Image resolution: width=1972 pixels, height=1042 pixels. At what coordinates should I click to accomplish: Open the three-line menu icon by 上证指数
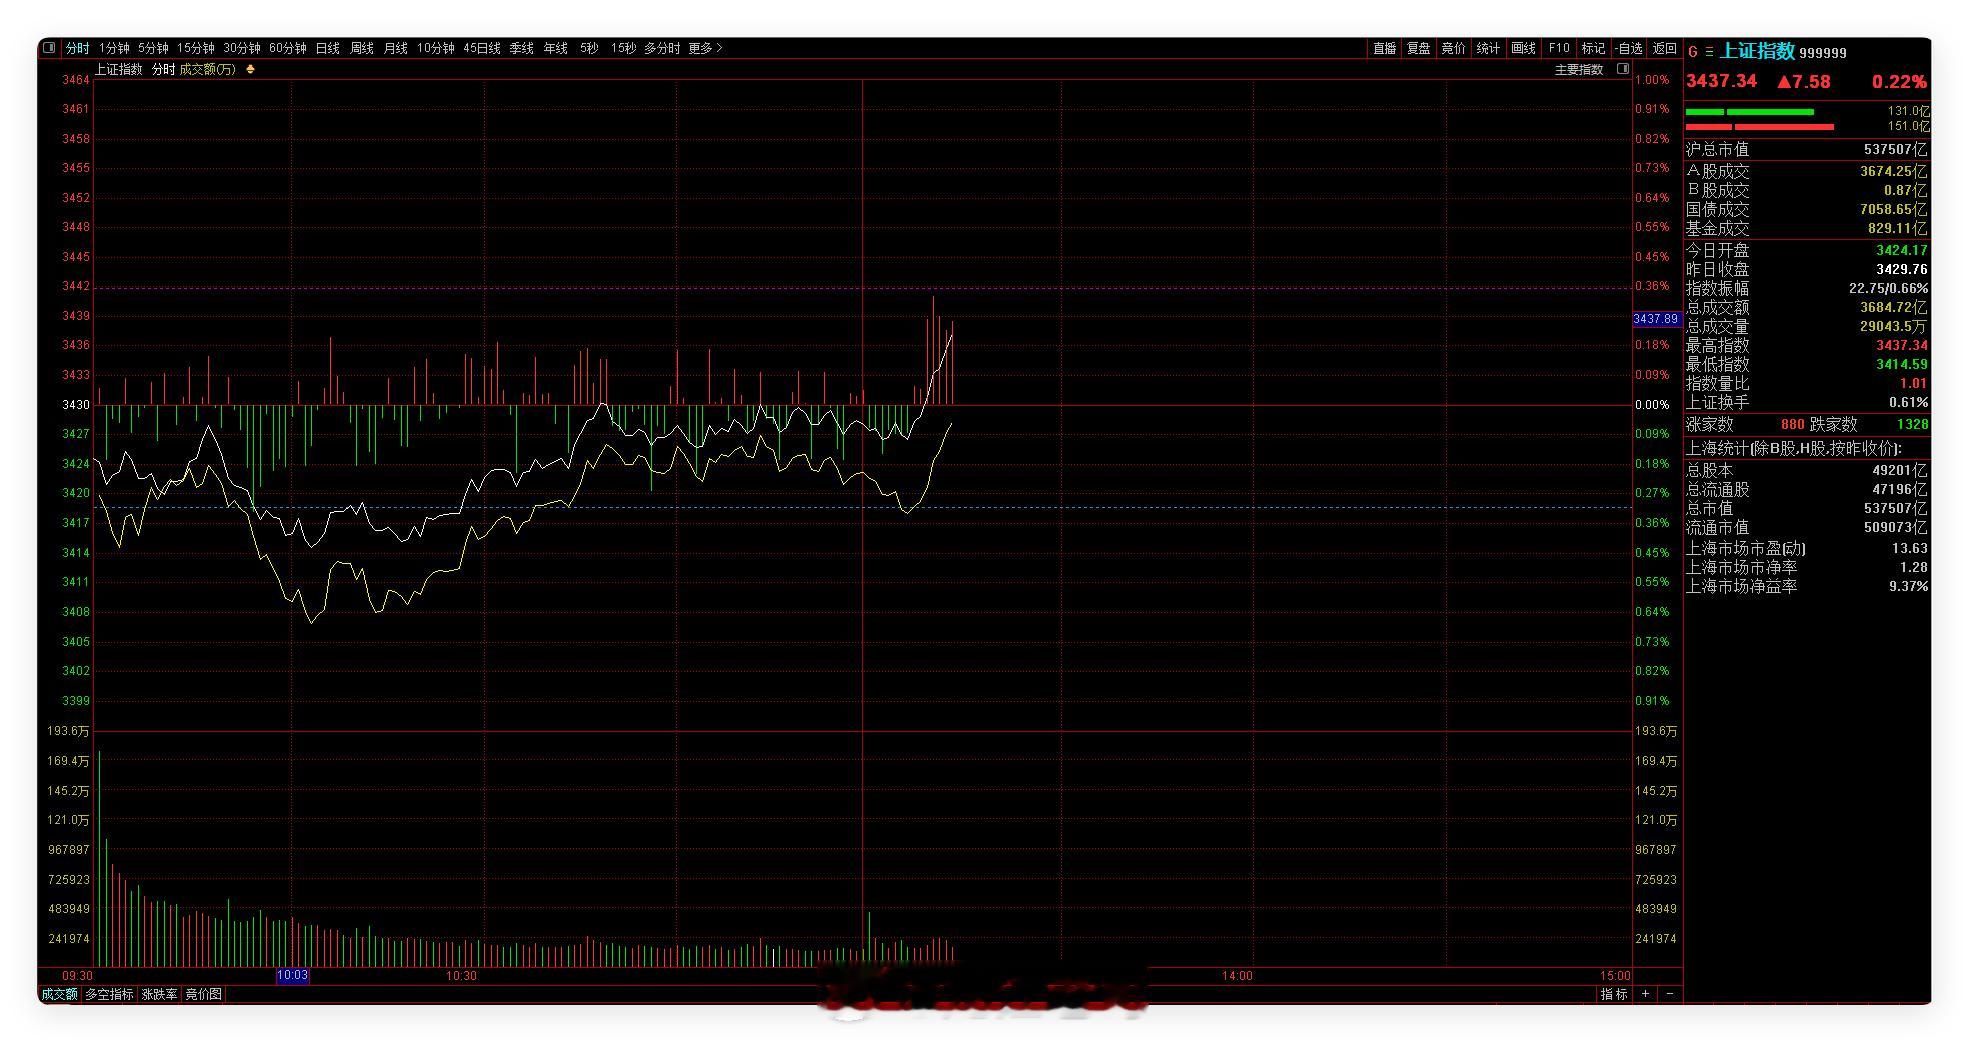pos(1709,52)
